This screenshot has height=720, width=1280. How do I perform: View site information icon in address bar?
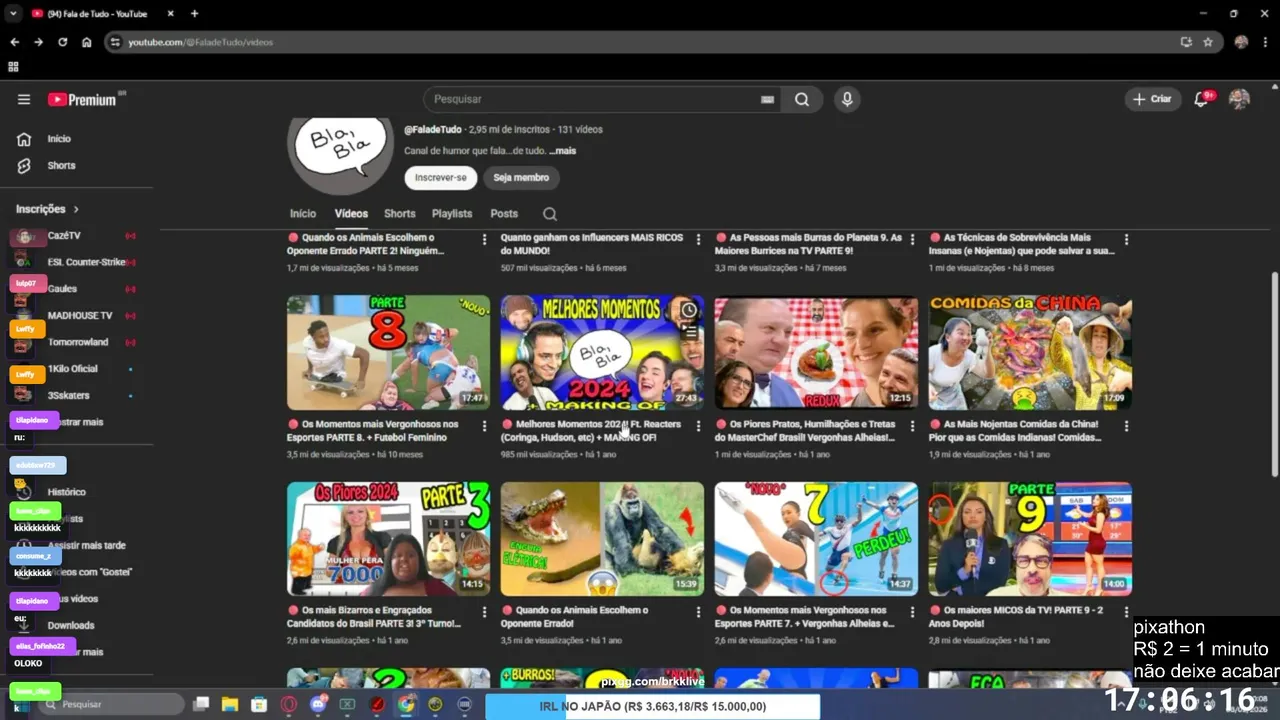(115, 42)
